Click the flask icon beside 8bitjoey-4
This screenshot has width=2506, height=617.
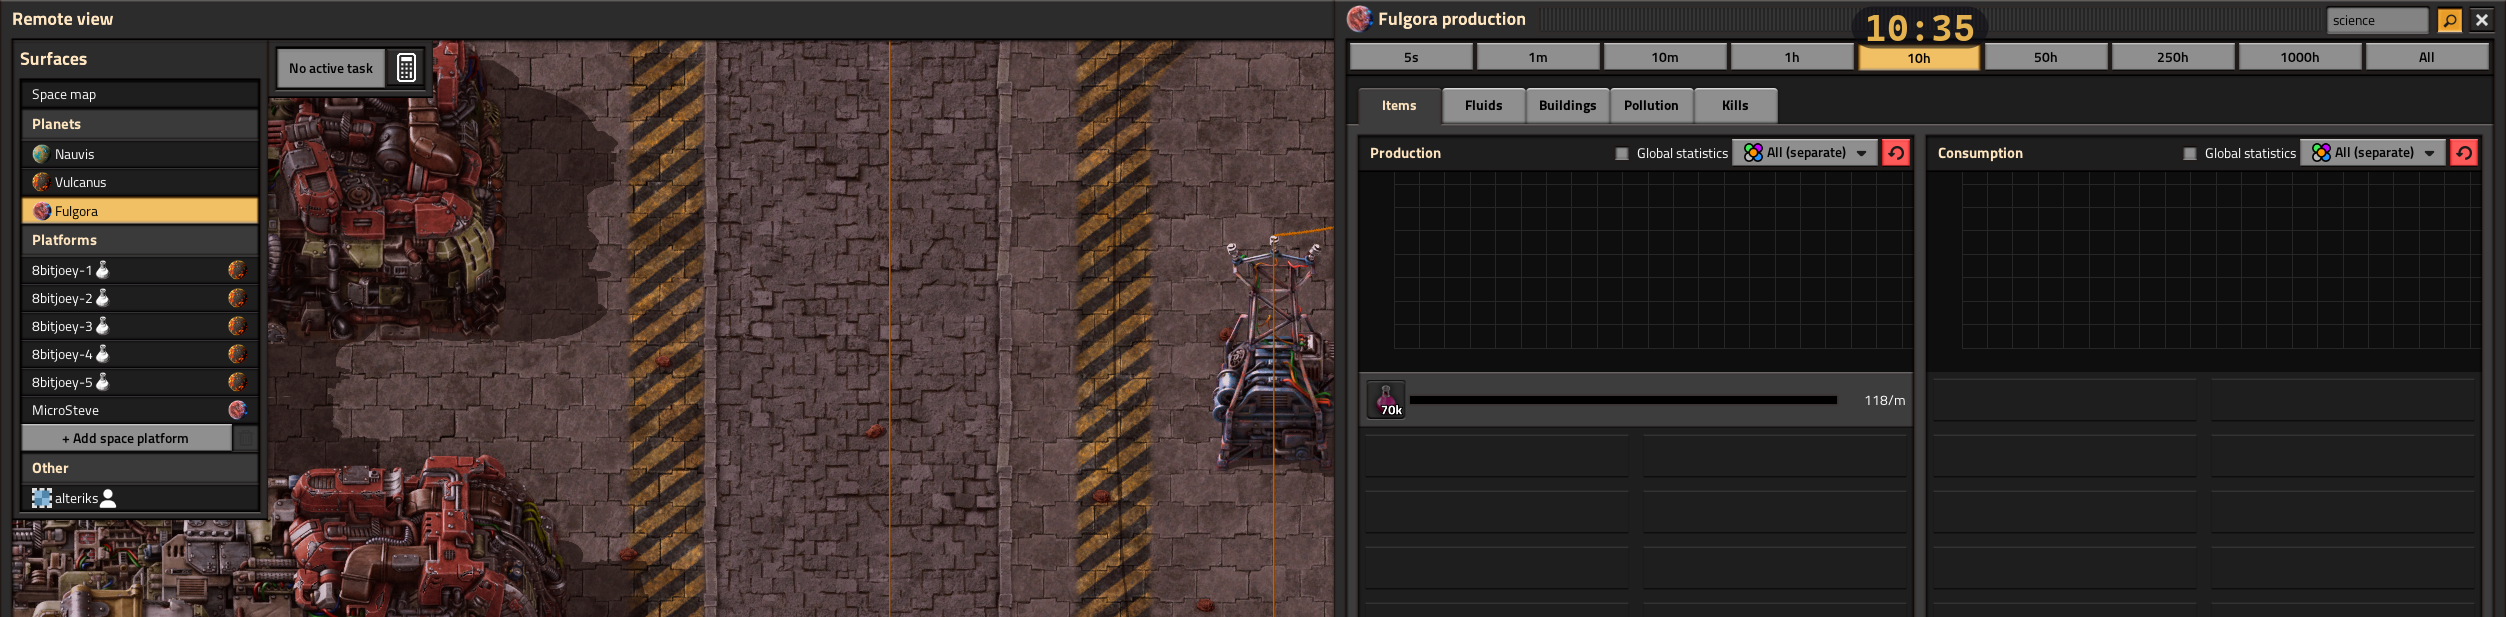click(x=102, y=354)
